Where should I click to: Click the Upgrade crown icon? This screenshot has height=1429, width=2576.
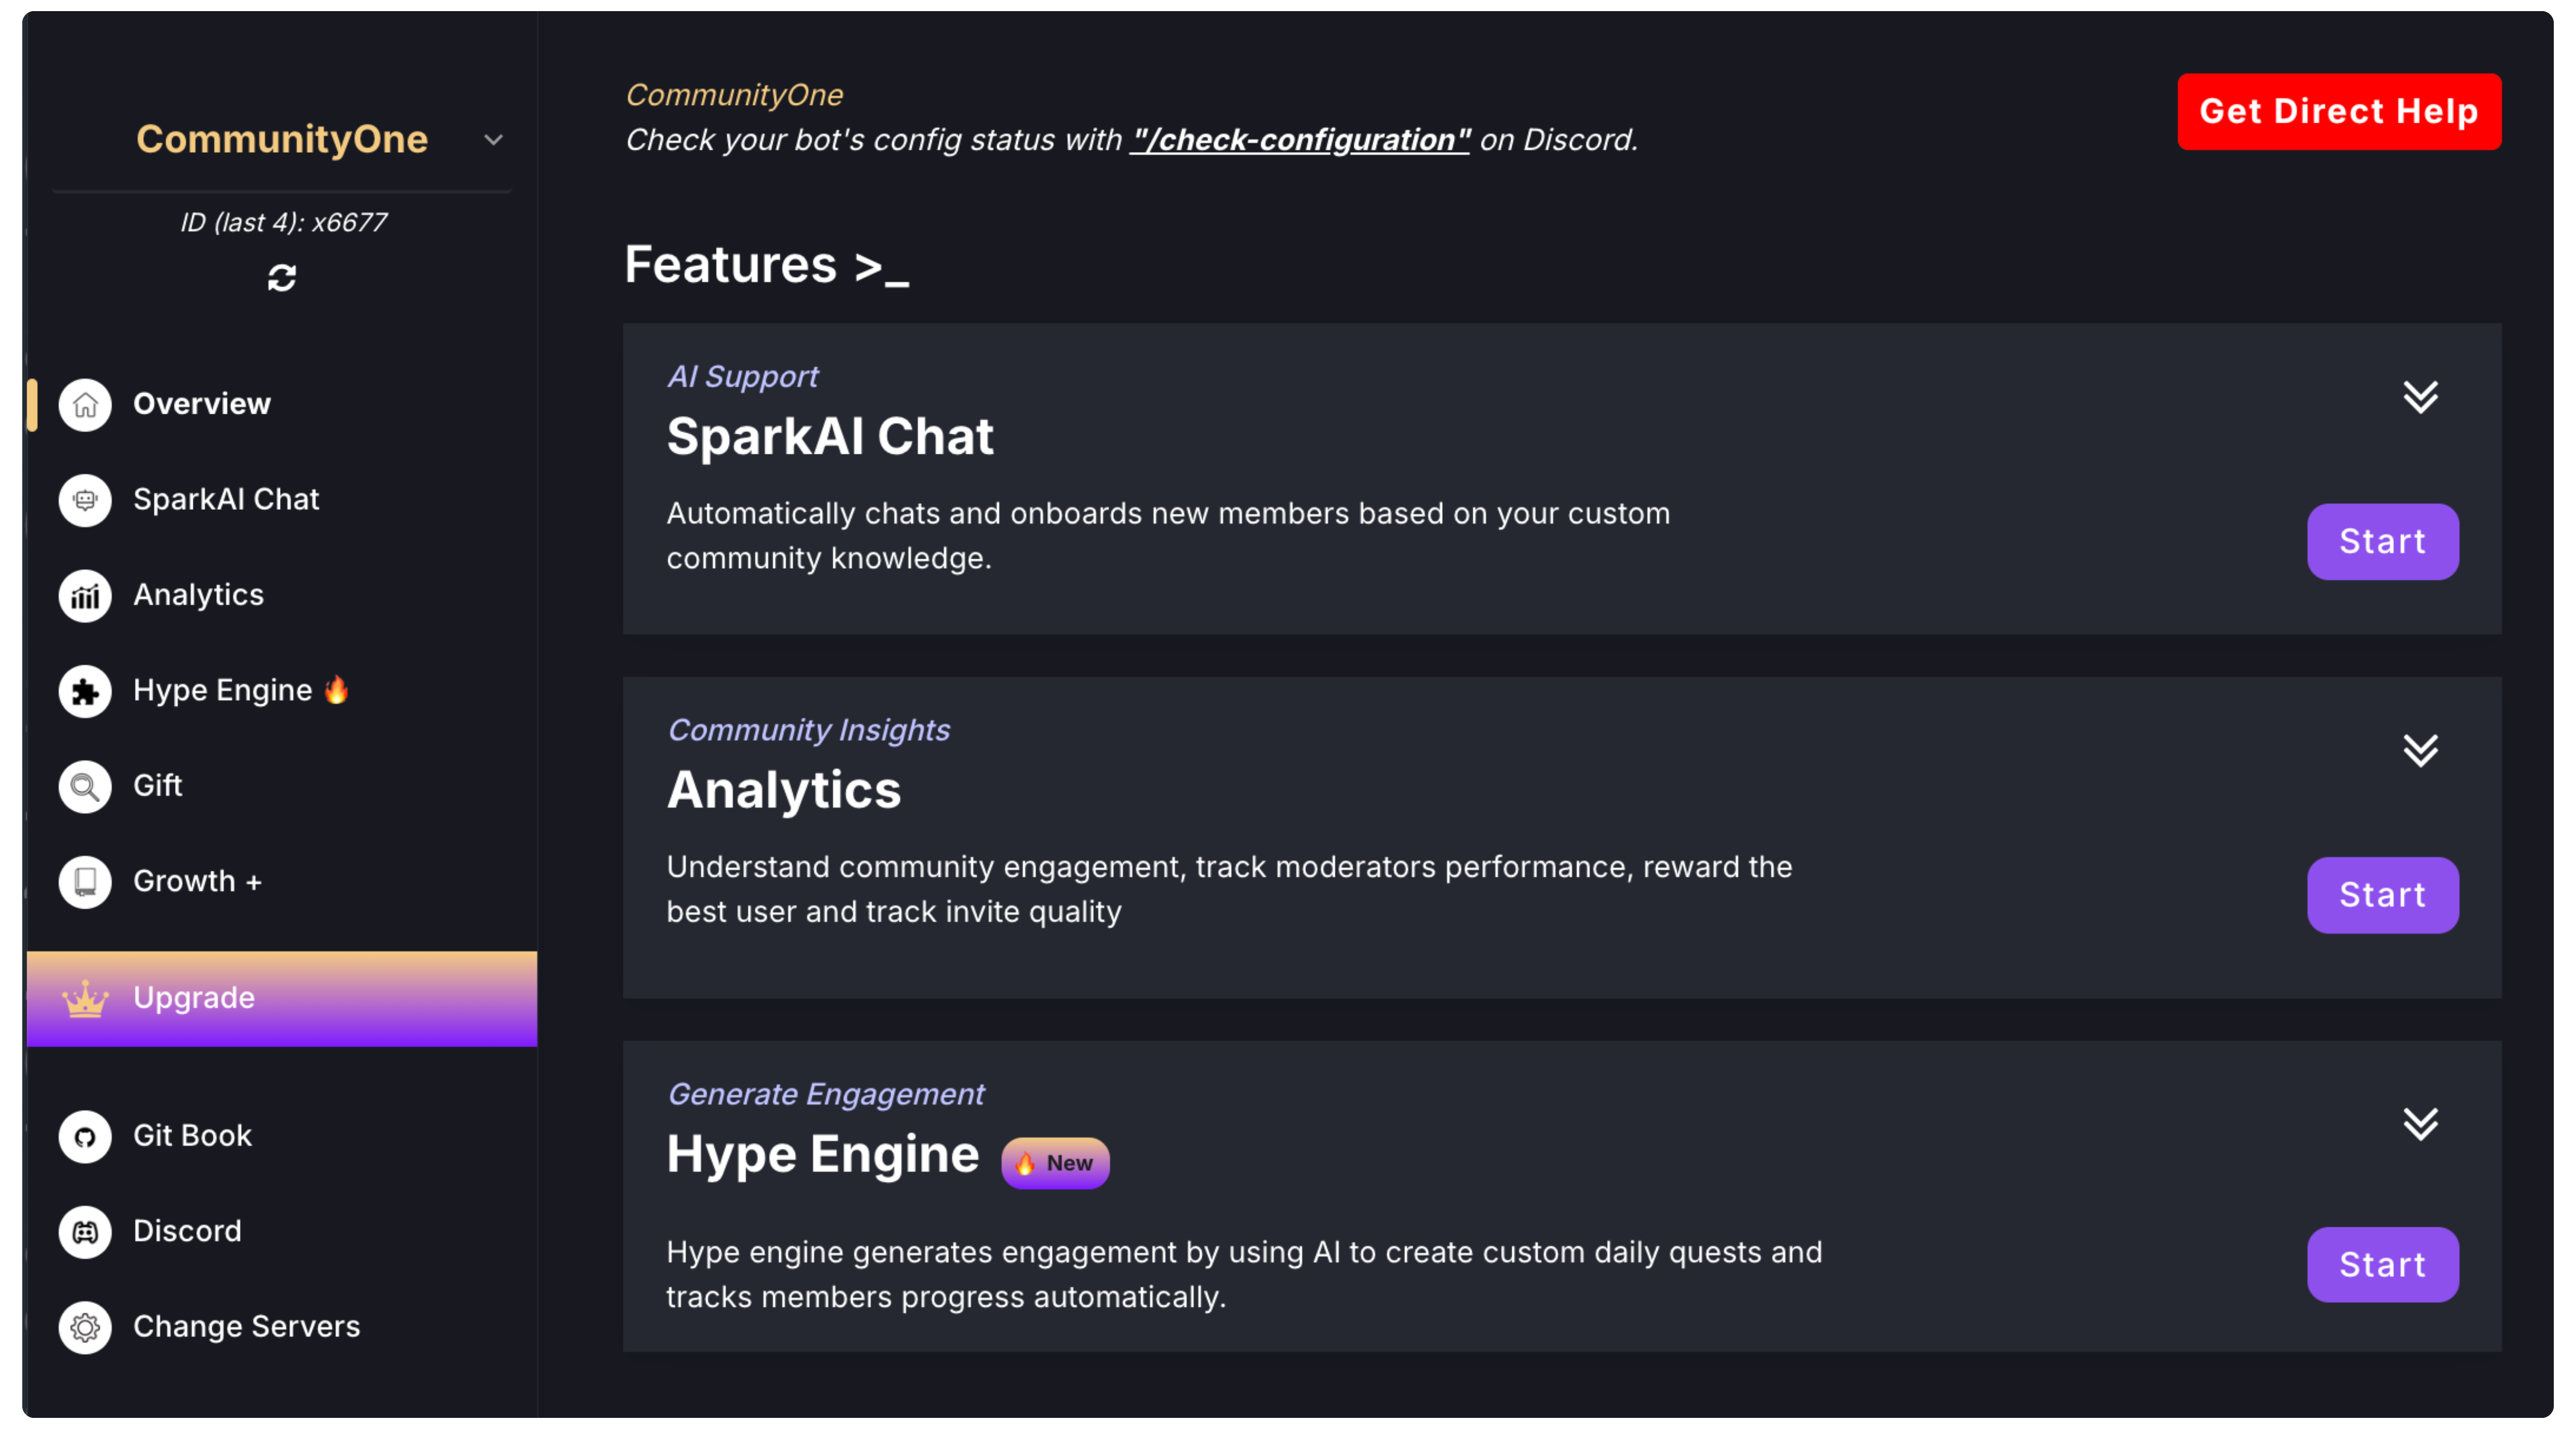click(x=85, y=999)
